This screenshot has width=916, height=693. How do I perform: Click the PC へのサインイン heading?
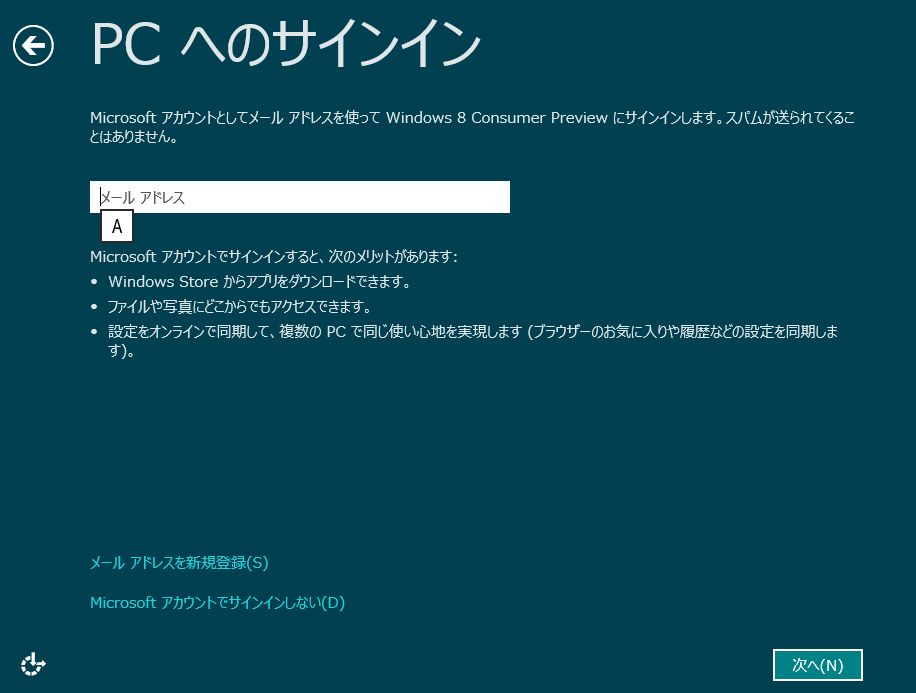coord(286,45)
